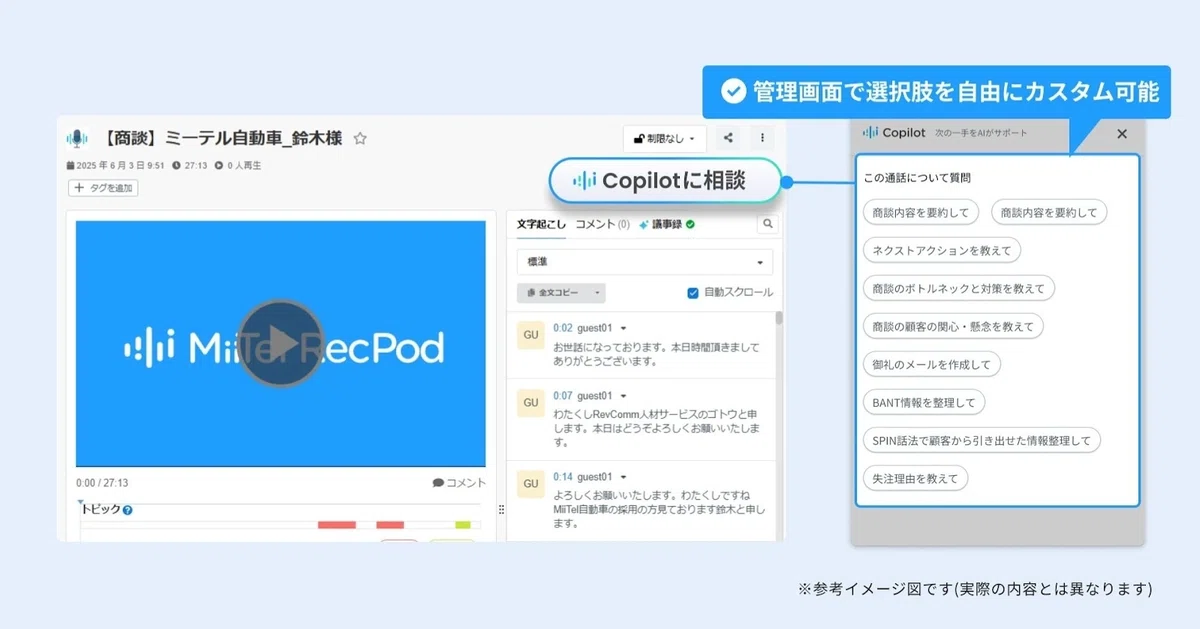Switch to the 文字起こし tab

pyautogui.click(x=541, y=225)
